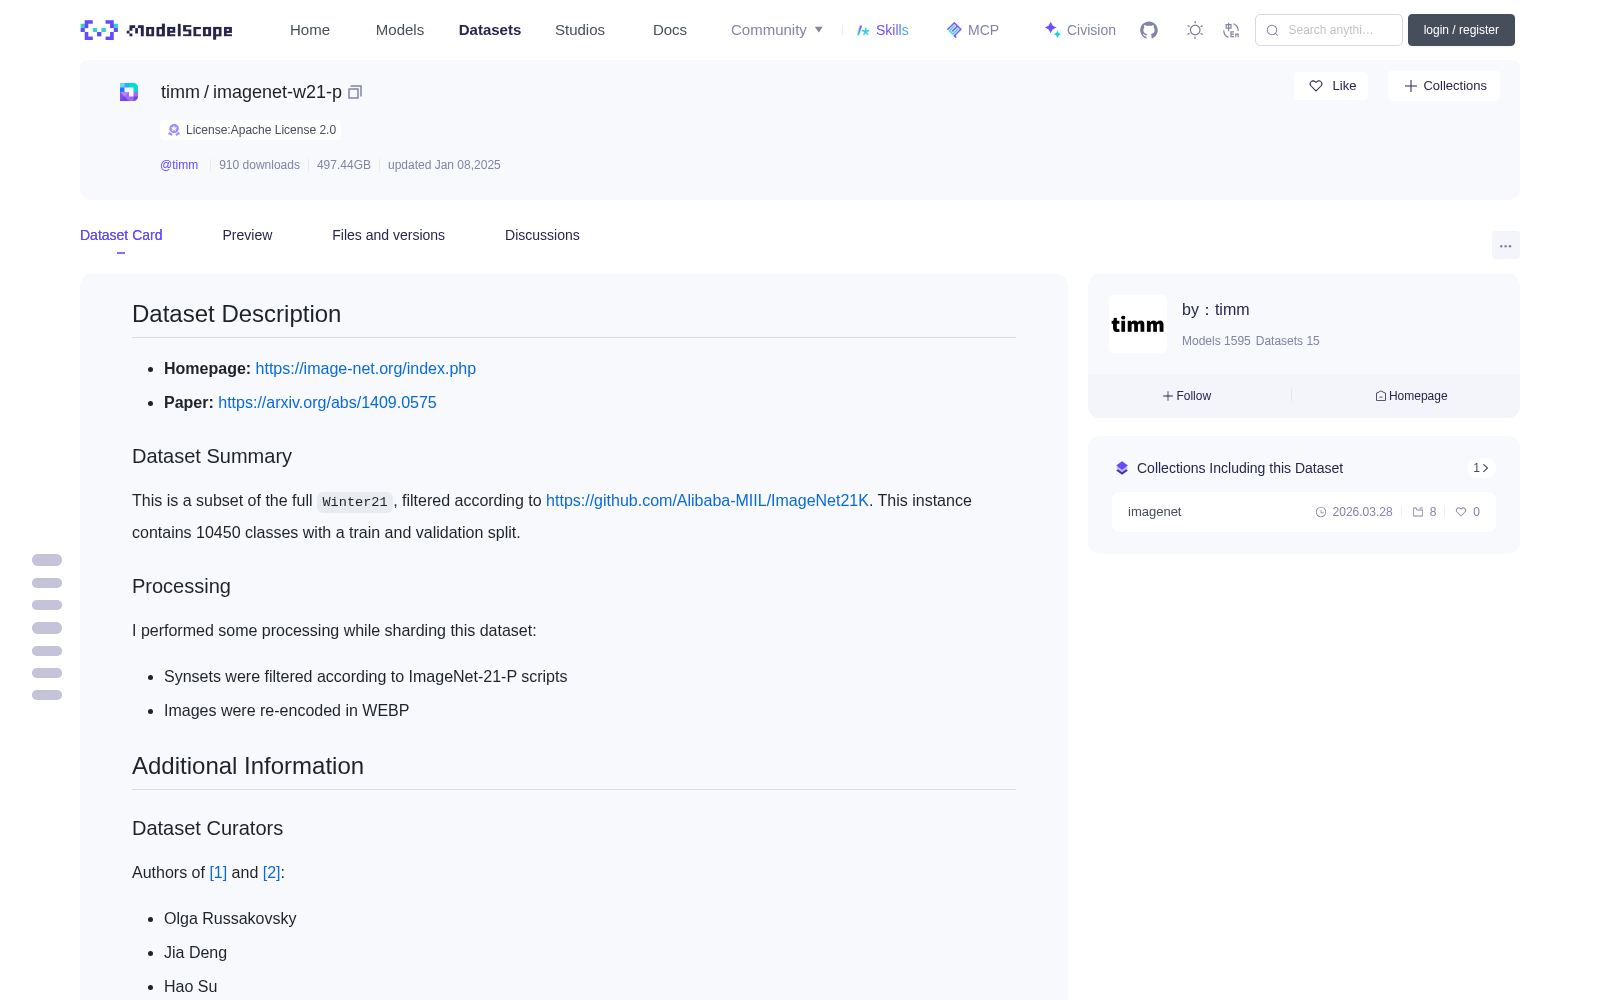This screenshot has width=1600, height=1000.
Task: Click the 'Winter21' code label
Action: (x=355, y=502)
